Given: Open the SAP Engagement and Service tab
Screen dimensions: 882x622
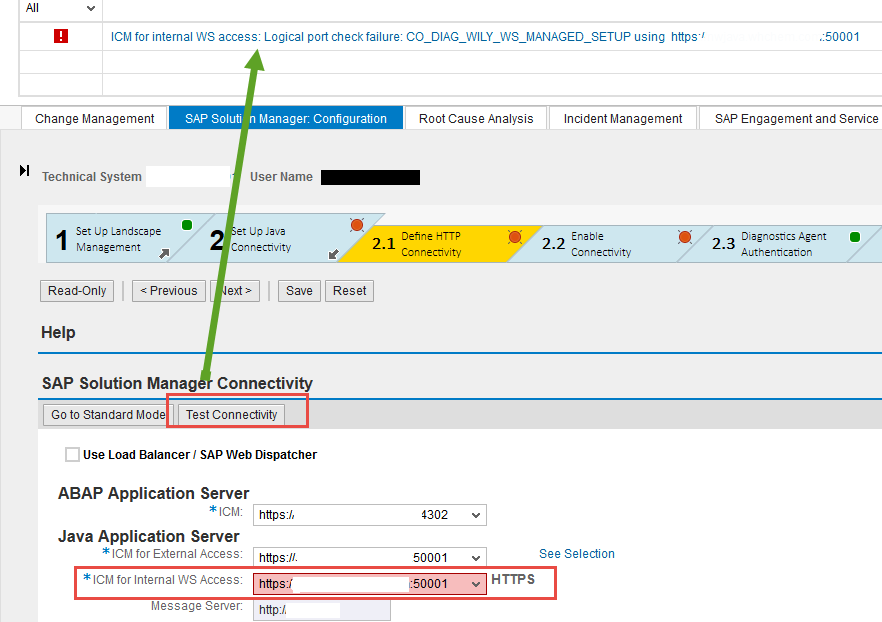Looking at the screenshot, I should tap(793, 119).
